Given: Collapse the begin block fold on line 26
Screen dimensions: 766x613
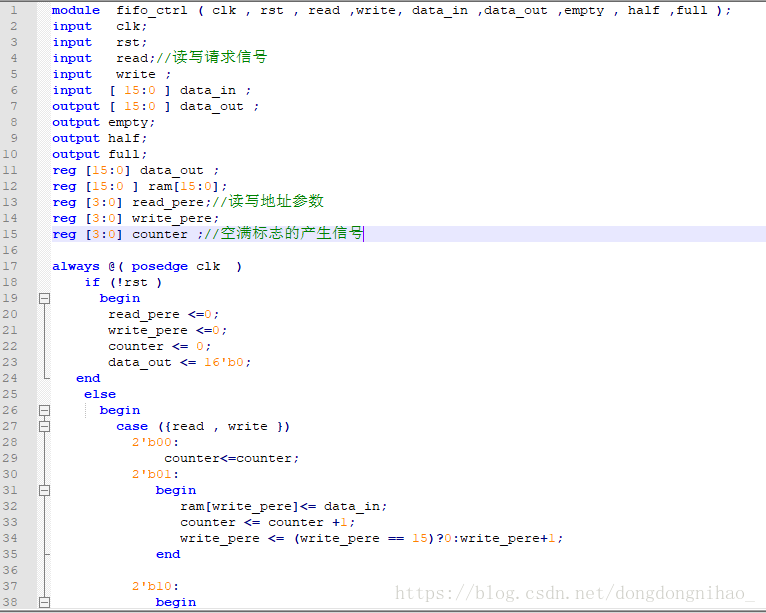Looking at the screenshot, I should coord(44,410).
